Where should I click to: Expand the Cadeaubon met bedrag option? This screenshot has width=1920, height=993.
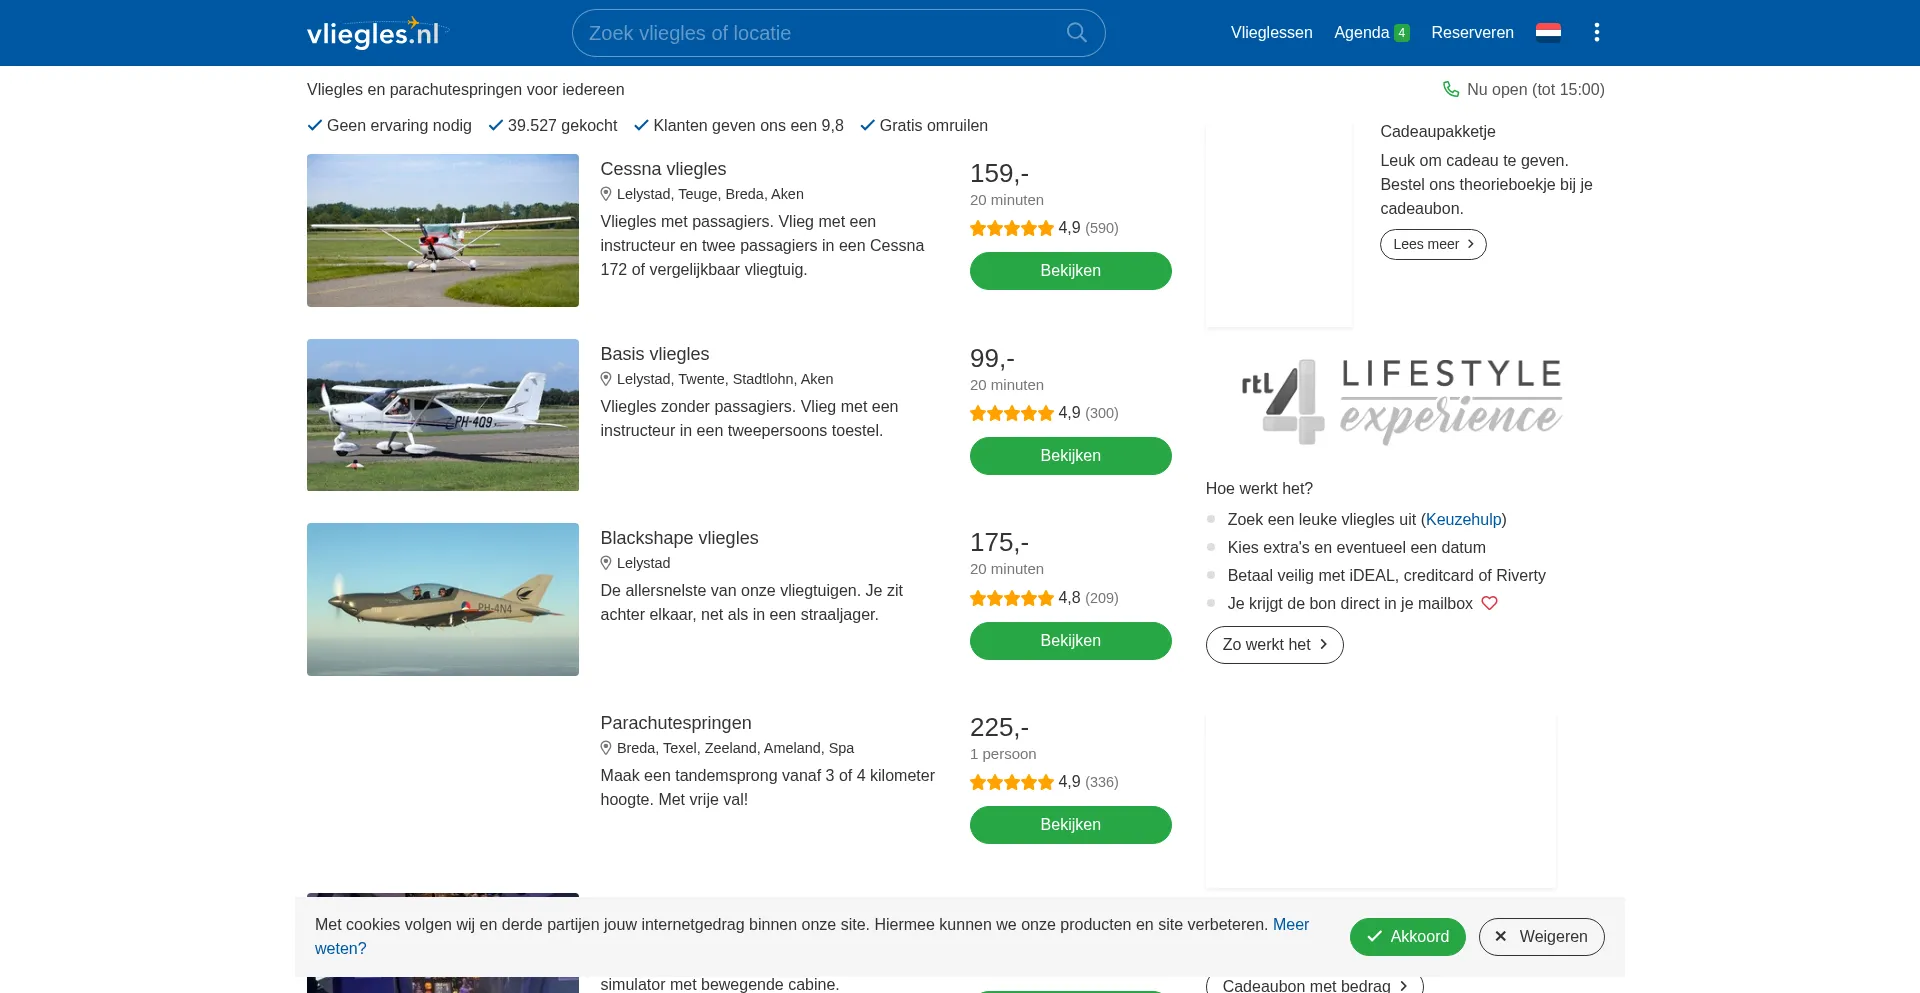(x=1314, y=985)
